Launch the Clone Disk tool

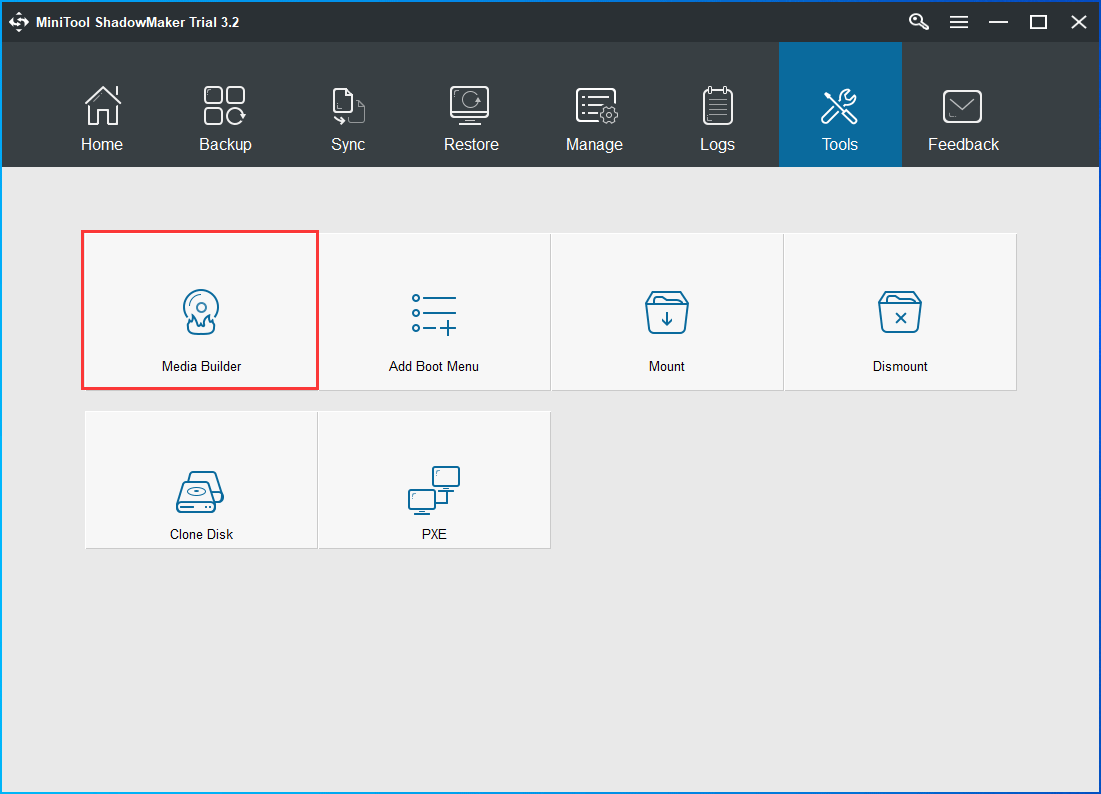click(201, 480)
